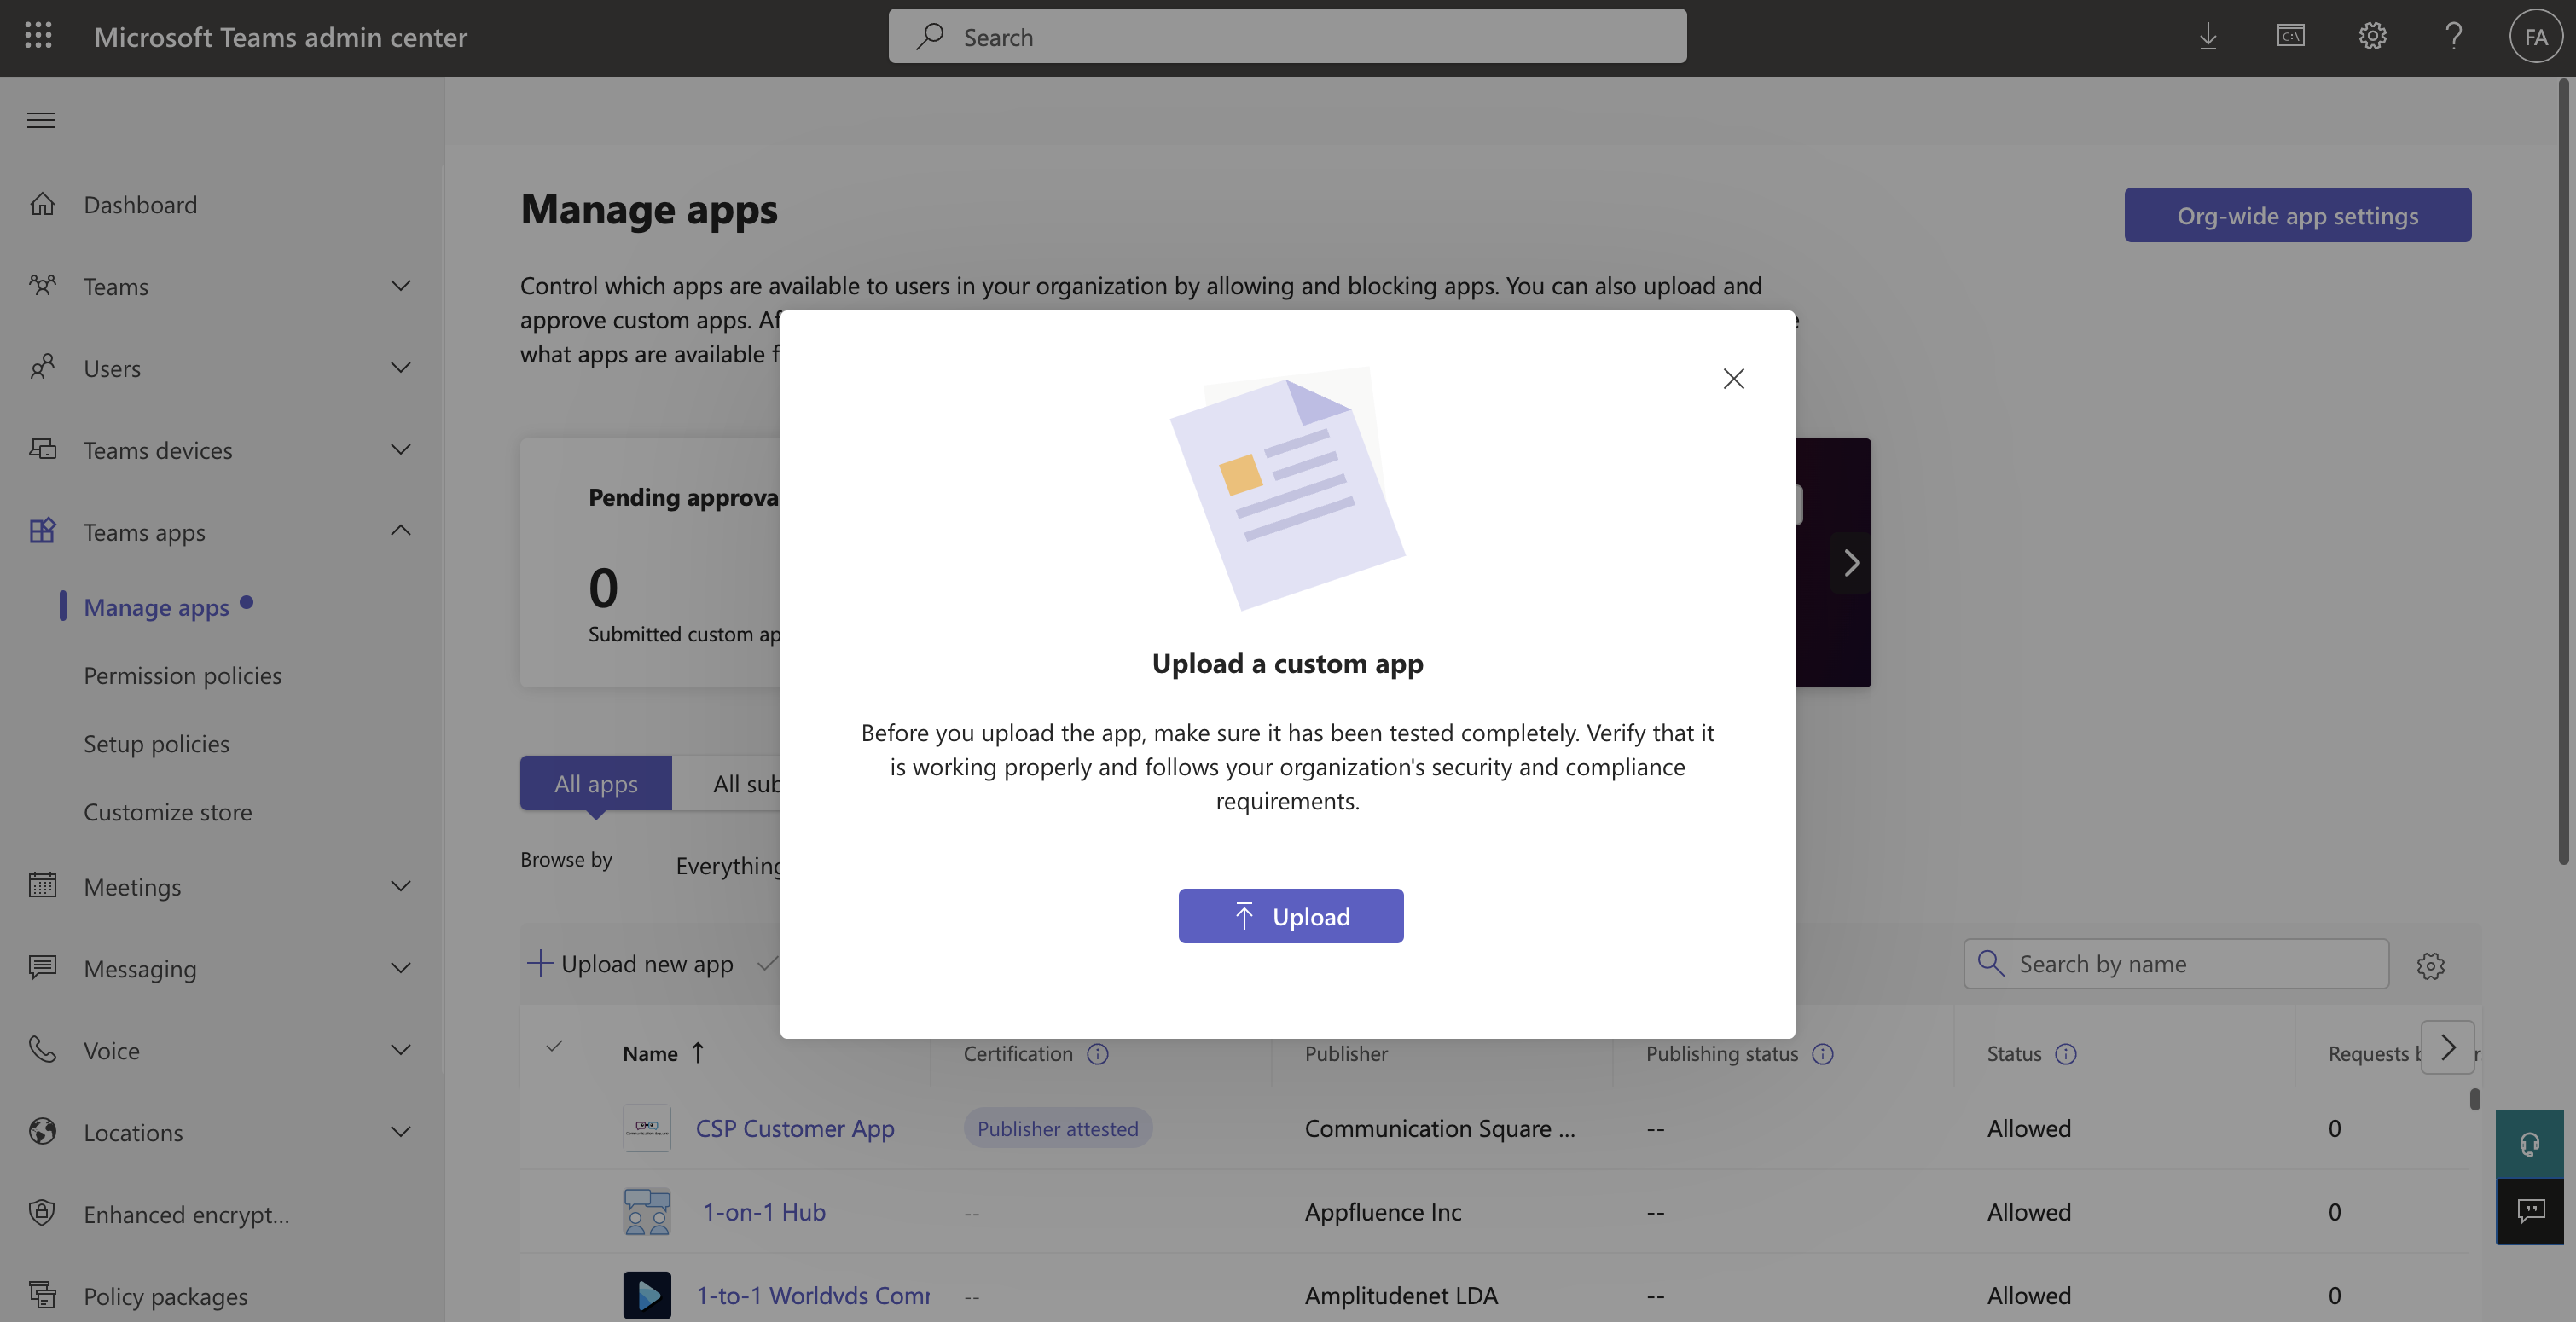
Task: Click the Teams apps icon
Action: (x=42, y=531)
